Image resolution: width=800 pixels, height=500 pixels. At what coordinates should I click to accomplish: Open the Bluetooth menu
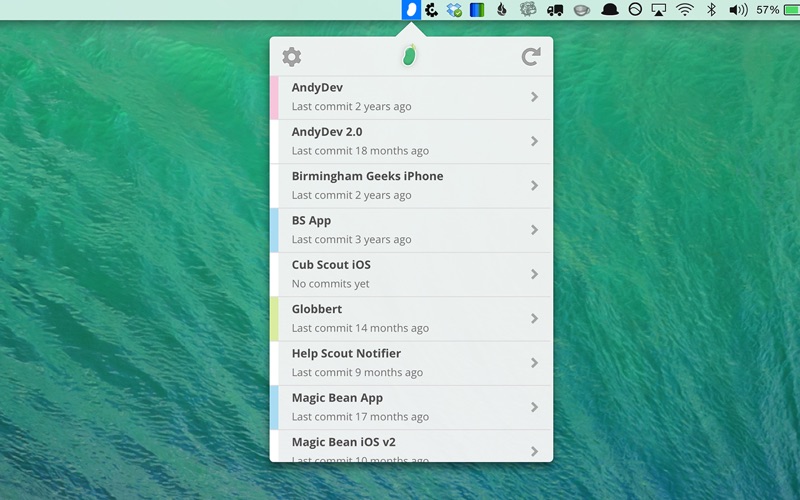point(712,10)
